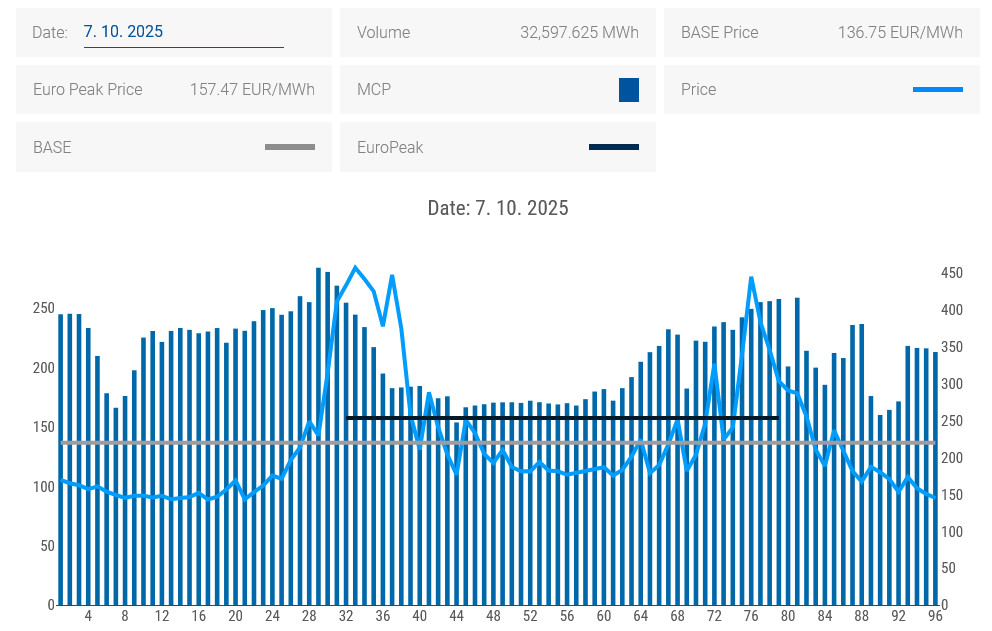The width and height of the screenshot is (992, 631).
Task: Toggle the Price series via its text label
Action: (x=698, y=90)
